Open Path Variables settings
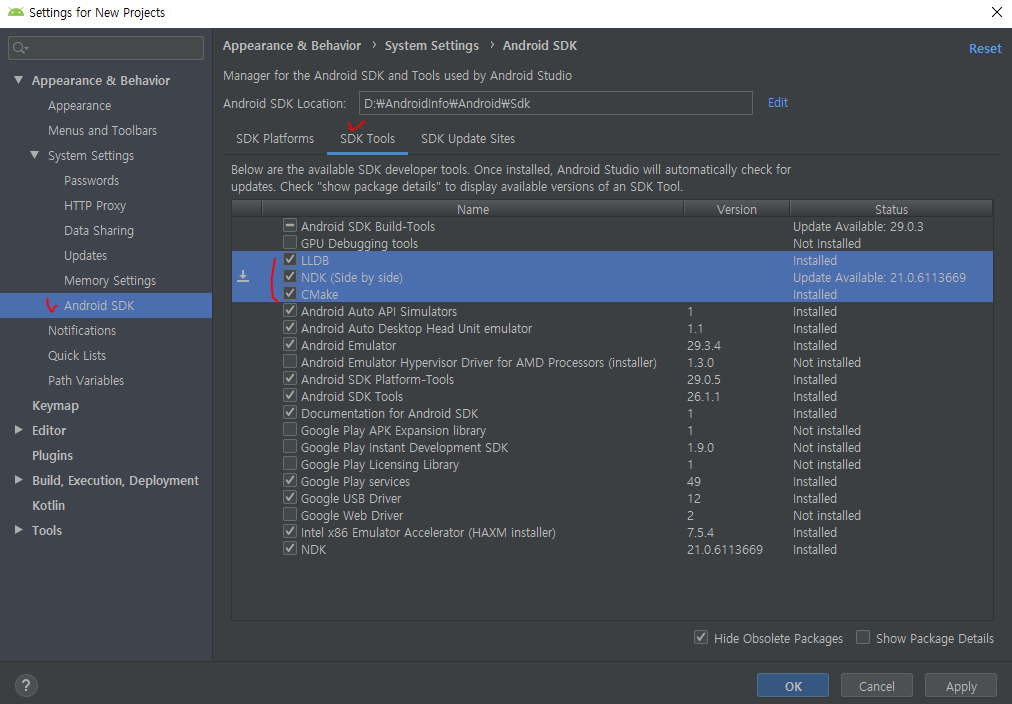Image resolution: width=1012 pixels, height=704 pixels. point(86,381)
